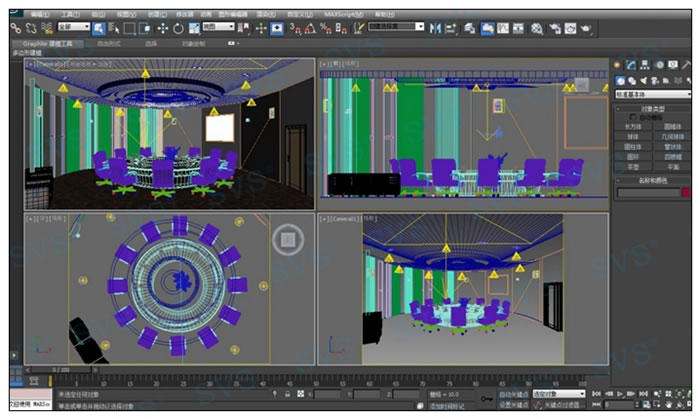Open the Hierarchy panel icon

[644, 65]
